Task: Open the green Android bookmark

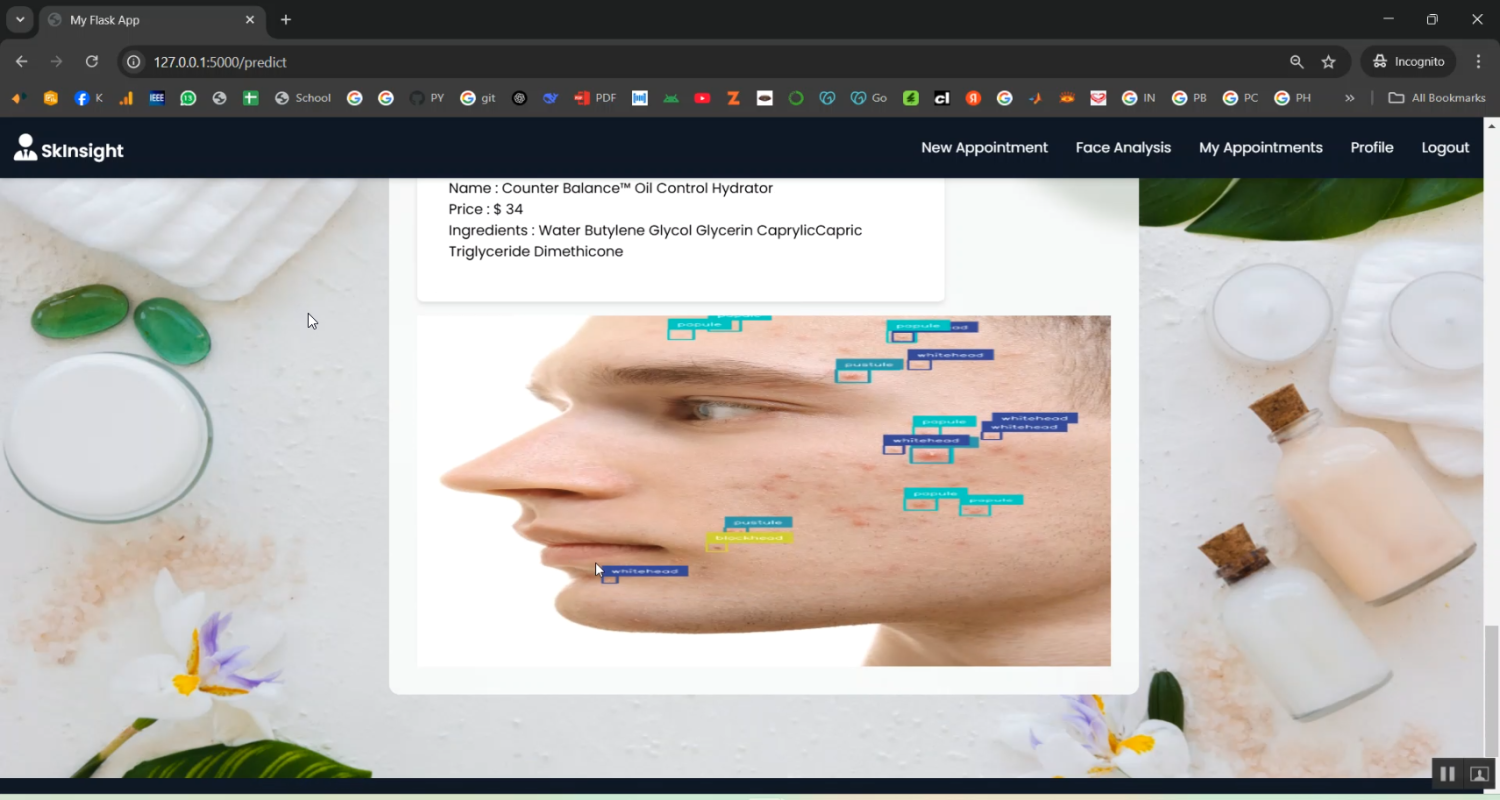Action: point(671,98)
